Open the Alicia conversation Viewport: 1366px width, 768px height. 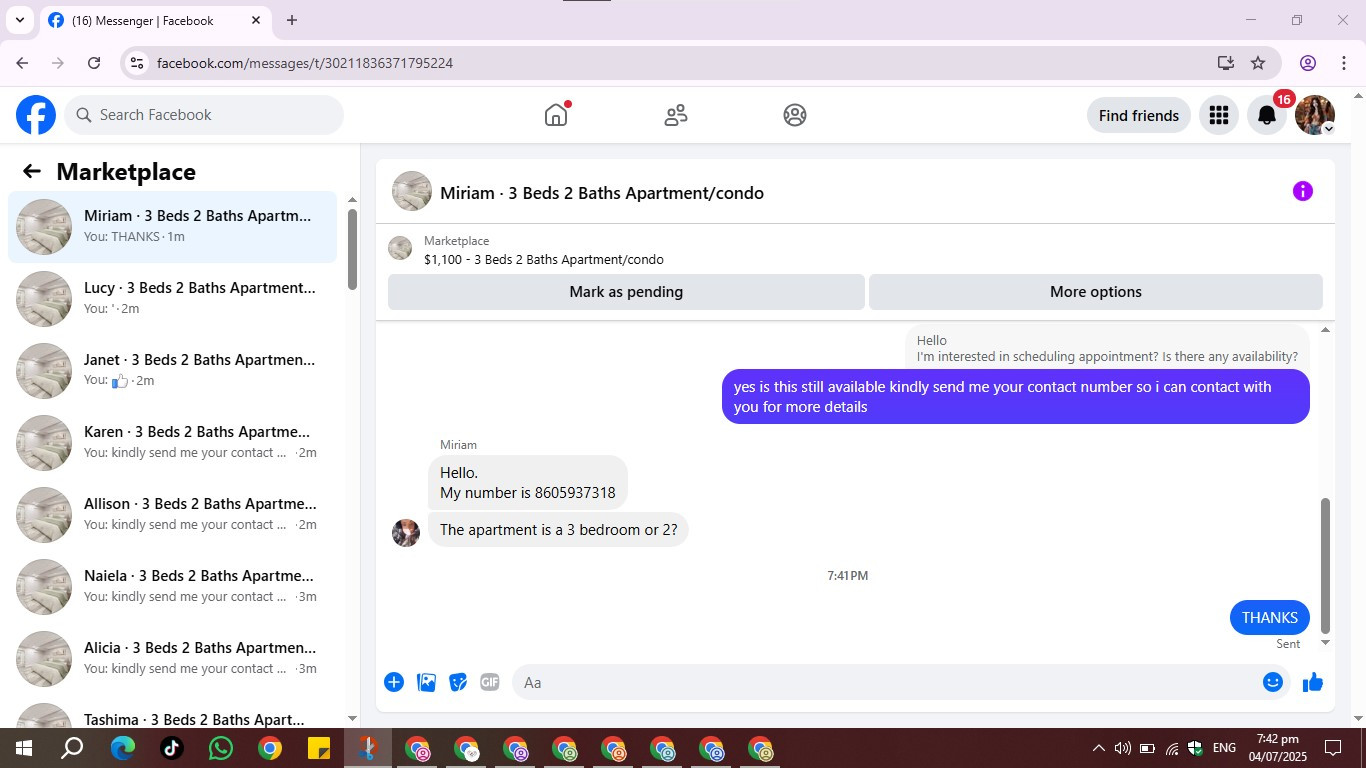[x=173, y=659]
